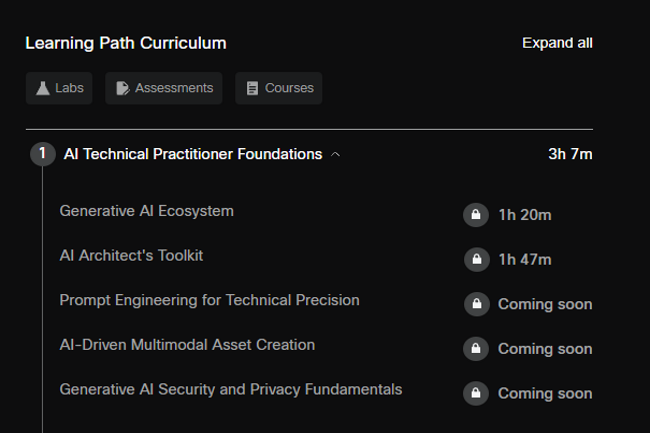650x433 pixels.
Task: Click lock icon beside Generative AI Ecosystem
Action: (x=476, y=215)
